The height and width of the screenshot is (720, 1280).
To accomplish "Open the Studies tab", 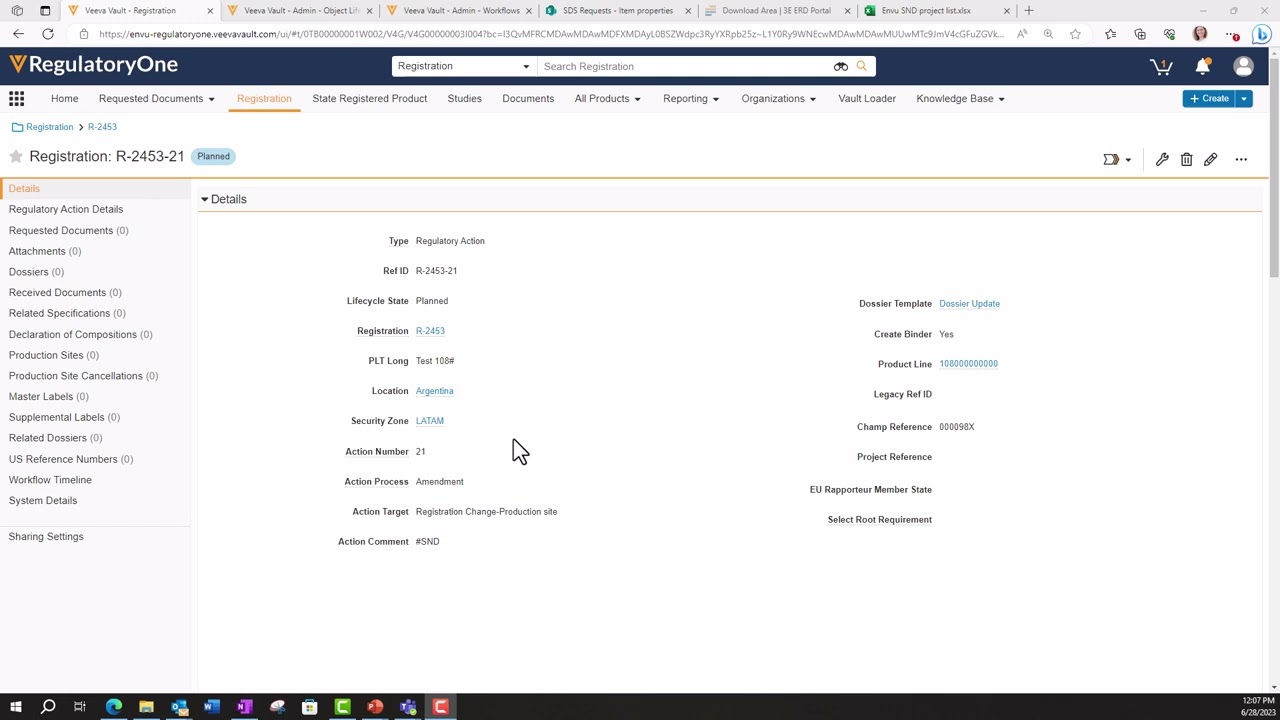I will point(464,99).
